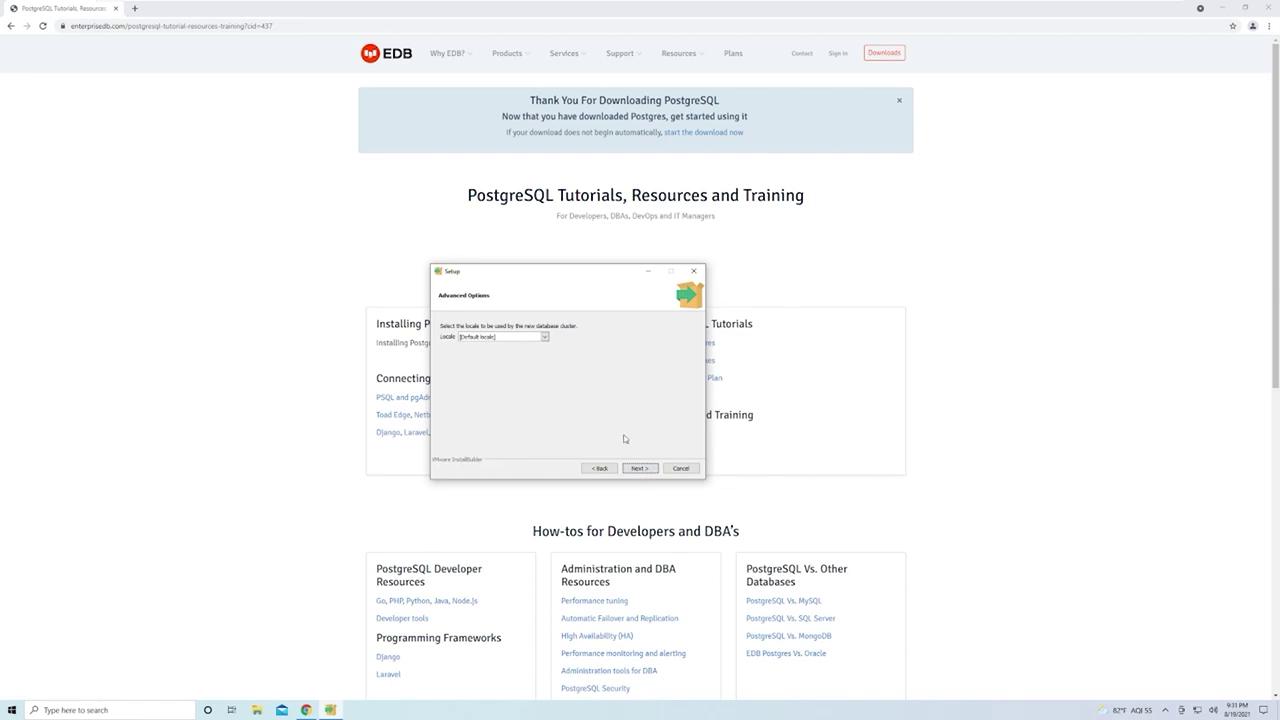Image resolution: width=1280 pixels, height=720 pixels.
Task: Reload the browser page
Action: point(43,26)
